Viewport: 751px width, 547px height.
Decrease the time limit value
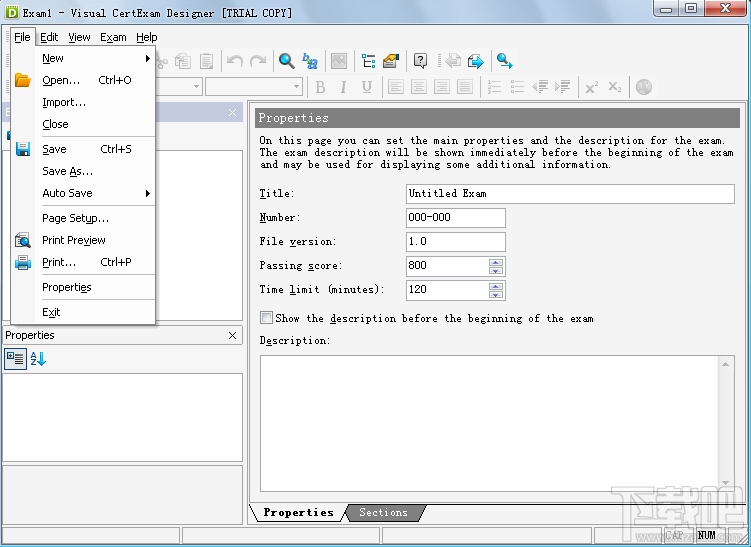pos(496,295)
